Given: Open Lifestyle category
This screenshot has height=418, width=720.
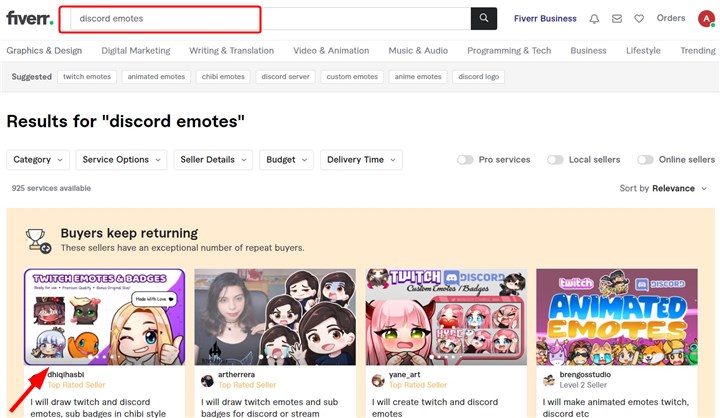Looking at the screenshot, I should 643,51.
